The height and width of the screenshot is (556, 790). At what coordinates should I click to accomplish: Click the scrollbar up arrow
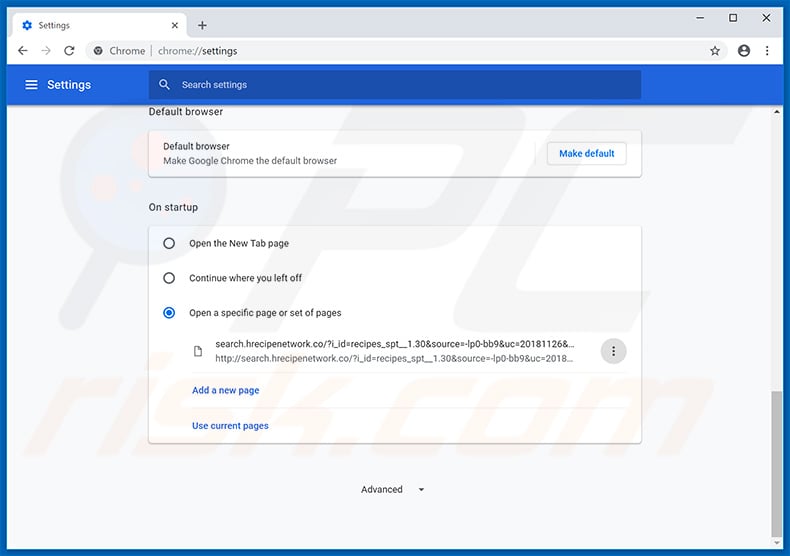tap(776, 111)
